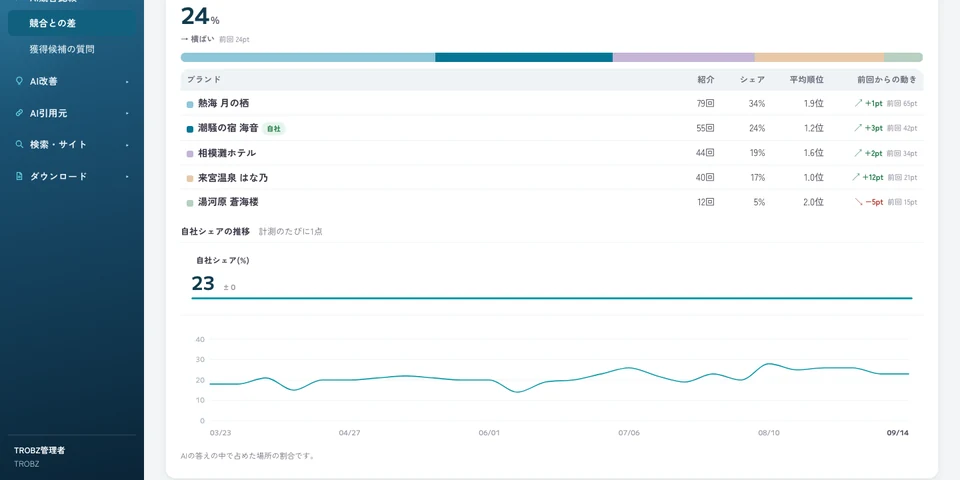Click the 潮騒の宿 海音 color swatch
Screen dimensions: 960x480
190,129
